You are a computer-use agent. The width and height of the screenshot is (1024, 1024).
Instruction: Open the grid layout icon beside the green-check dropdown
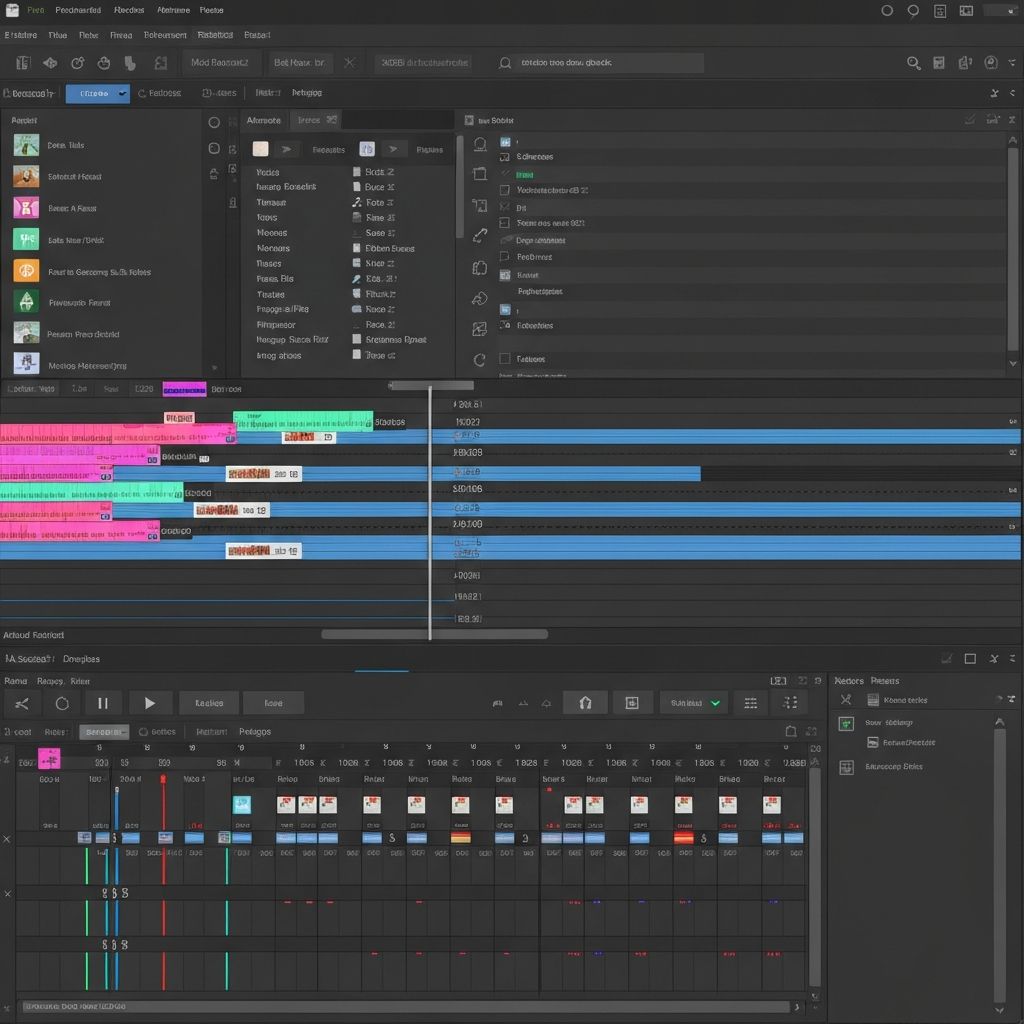coord(751,703)
